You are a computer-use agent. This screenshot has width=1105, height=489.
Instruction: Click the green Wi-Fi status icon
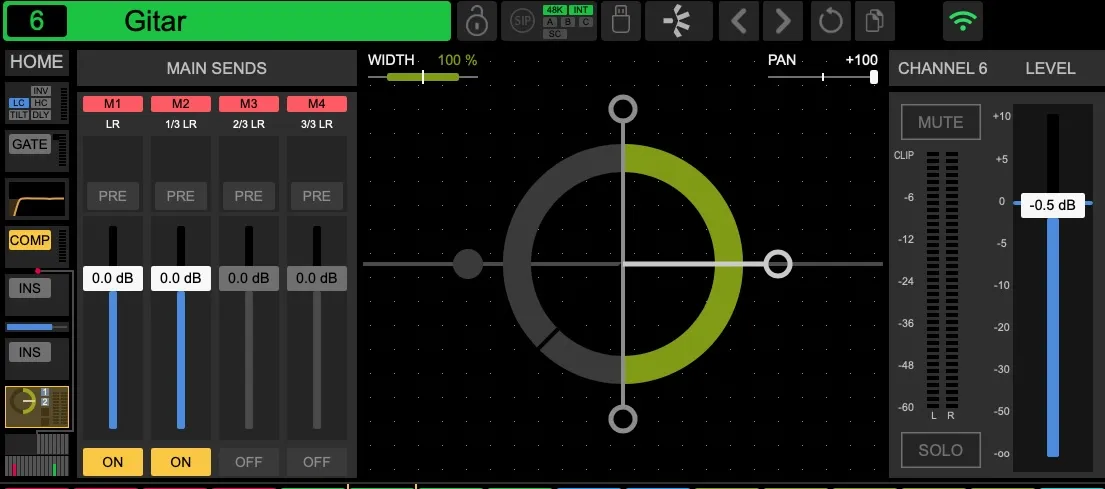pyautogui.click(x=963, y=21)
